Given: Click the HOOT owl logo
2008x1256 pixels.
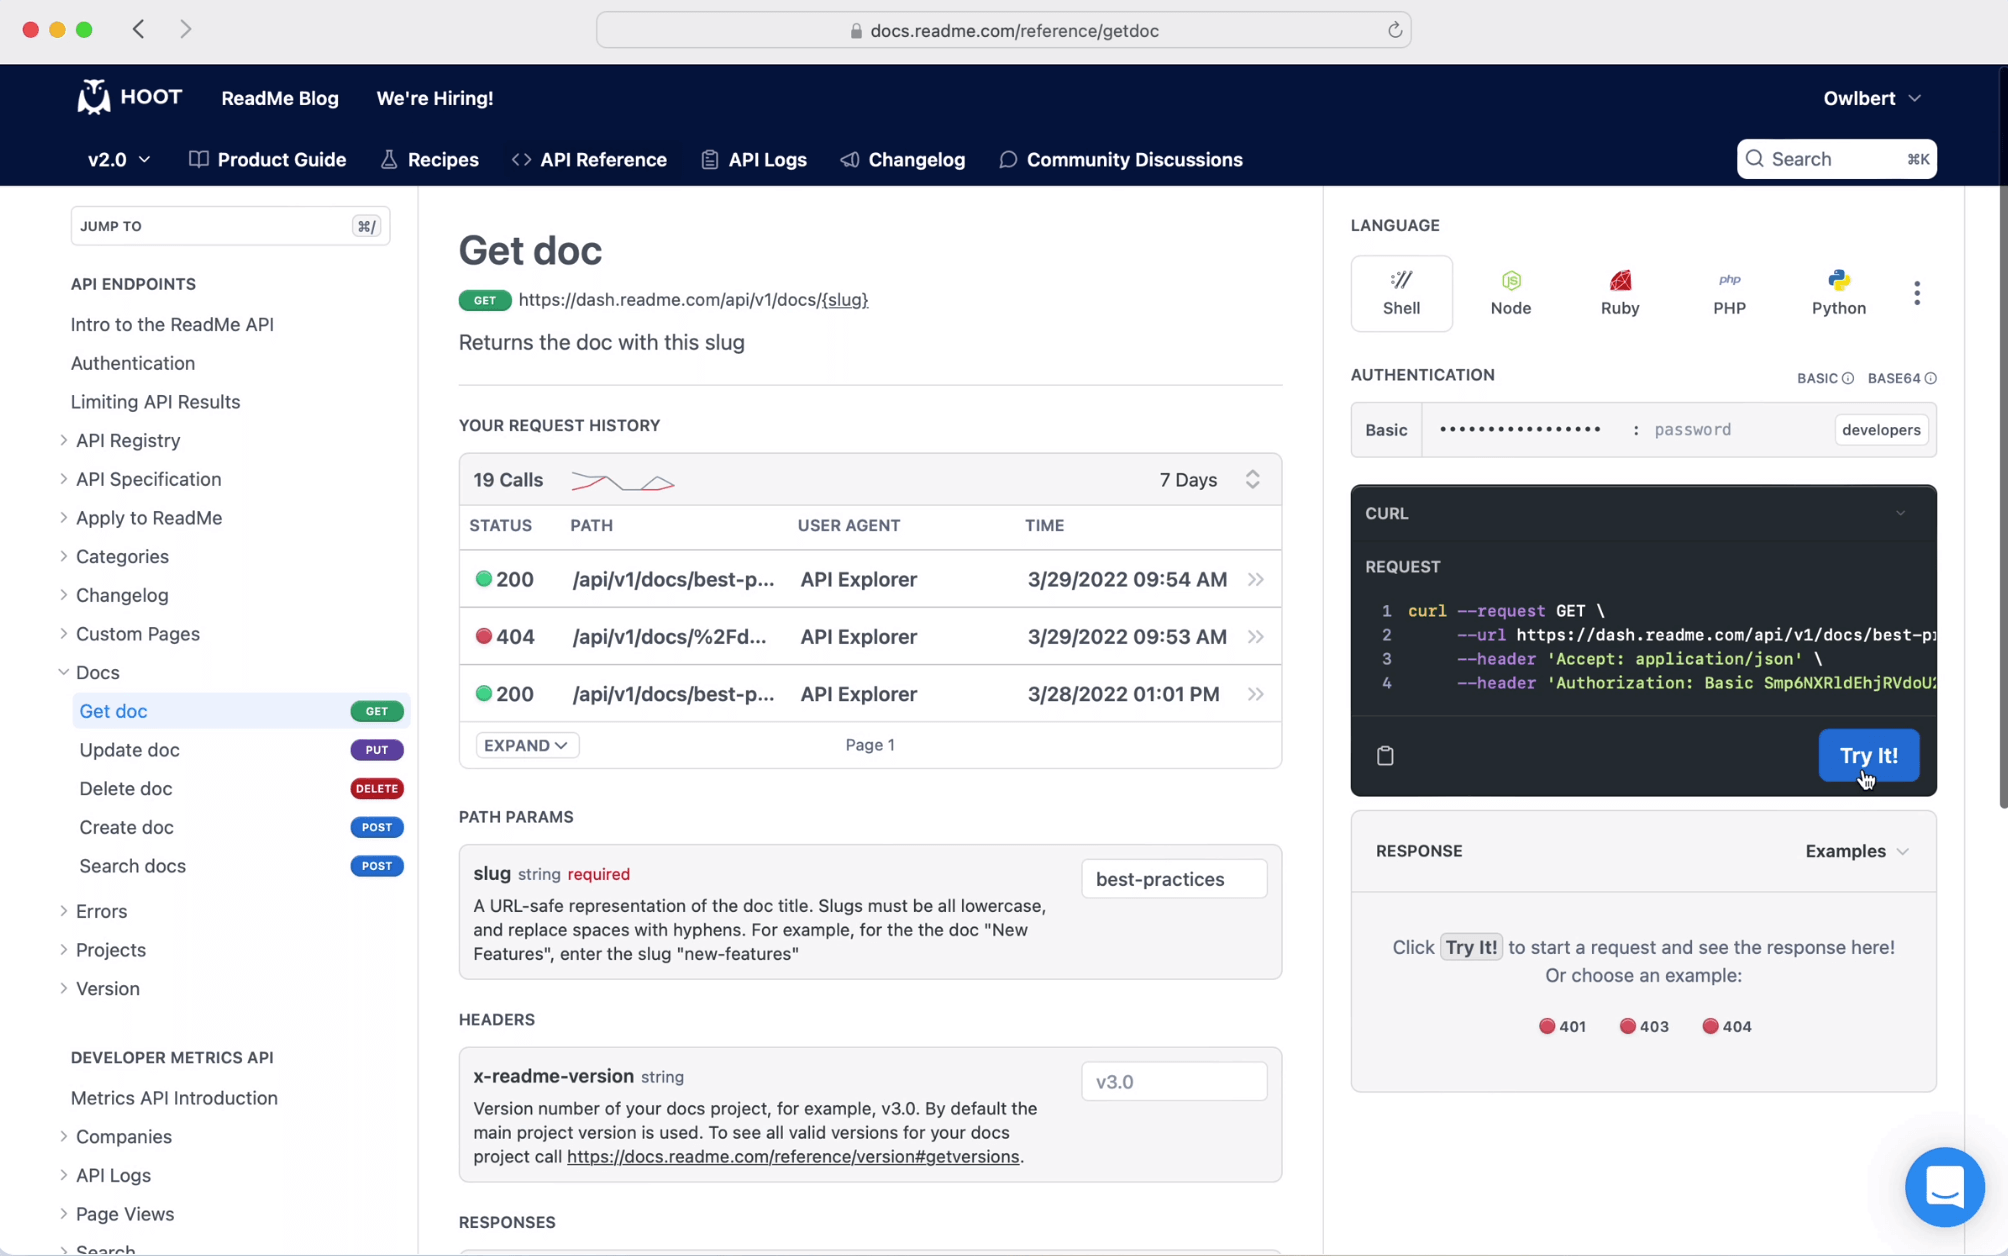Looking at the screenshot, I should point(130,97).
